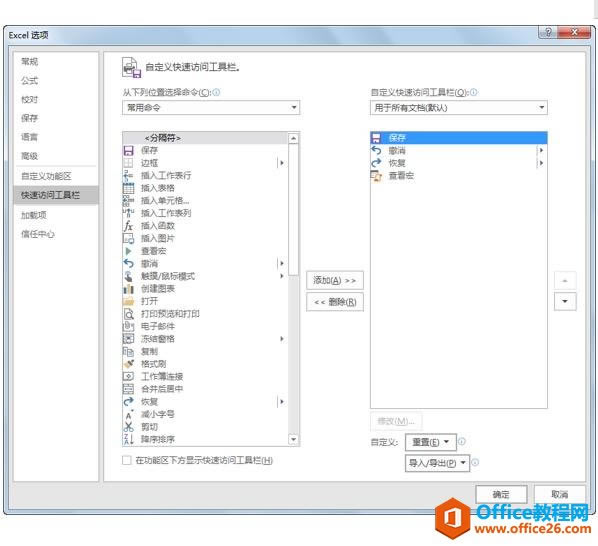The image size is (598, 546).
Task: Open the 高级 options category
Action: coord(30,156)
